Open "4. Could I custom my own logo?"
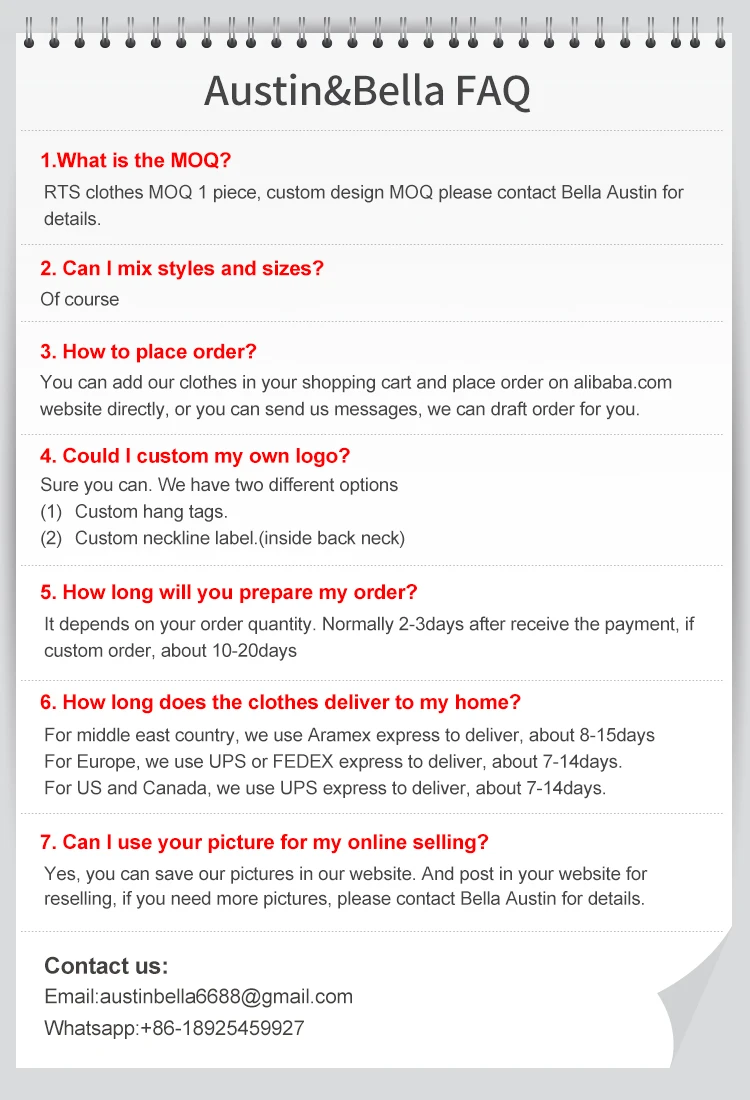This screenshot has width=750, height=1100. pos(195,456)
